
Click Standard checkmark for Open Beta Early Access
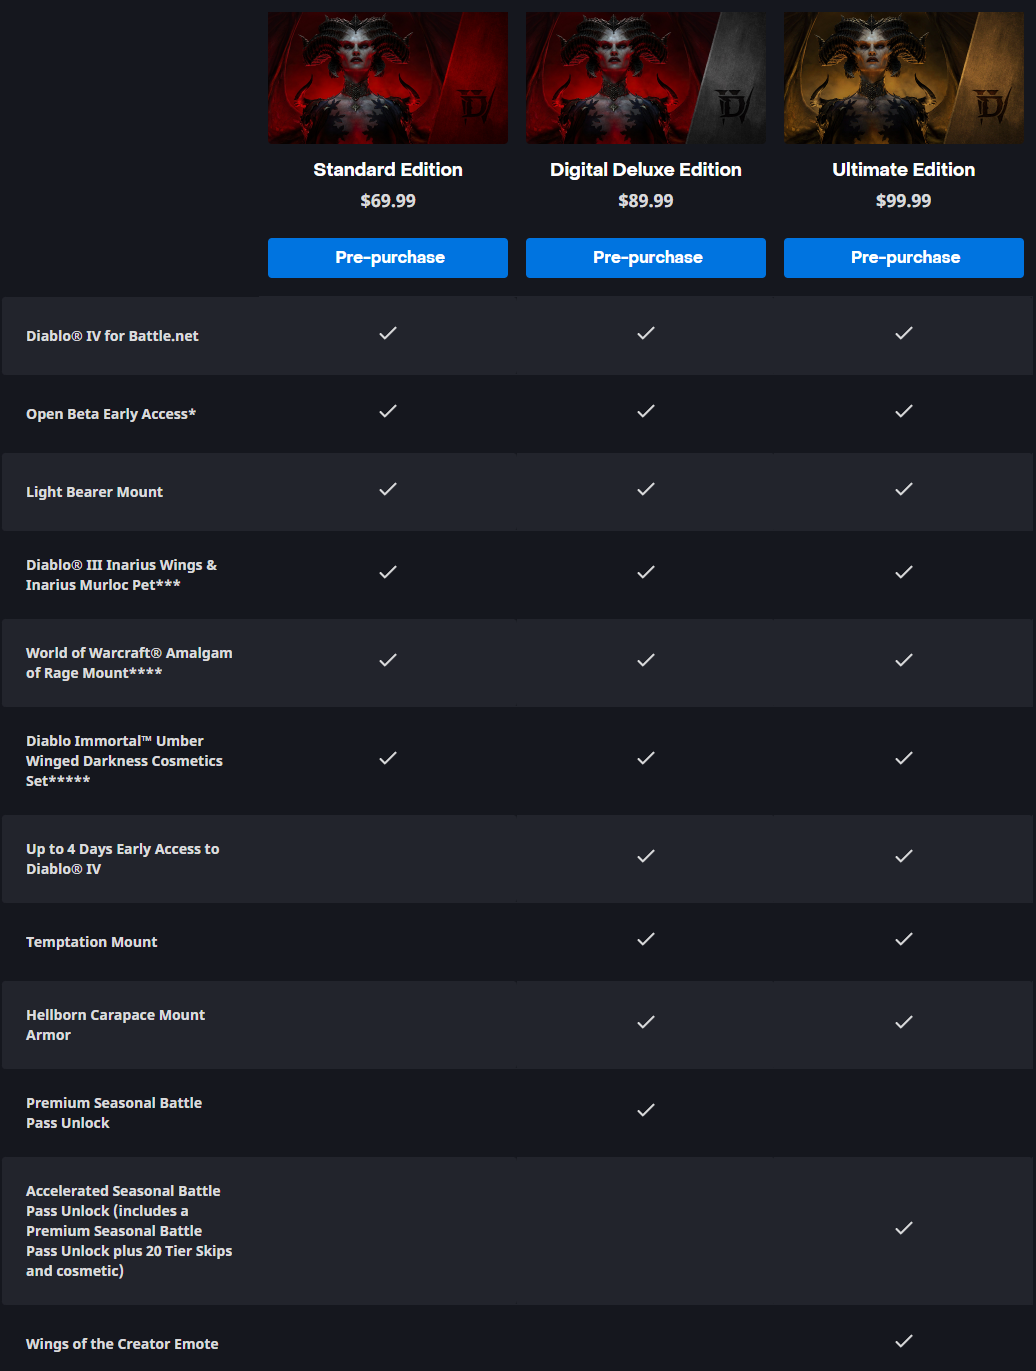(388, 411)
